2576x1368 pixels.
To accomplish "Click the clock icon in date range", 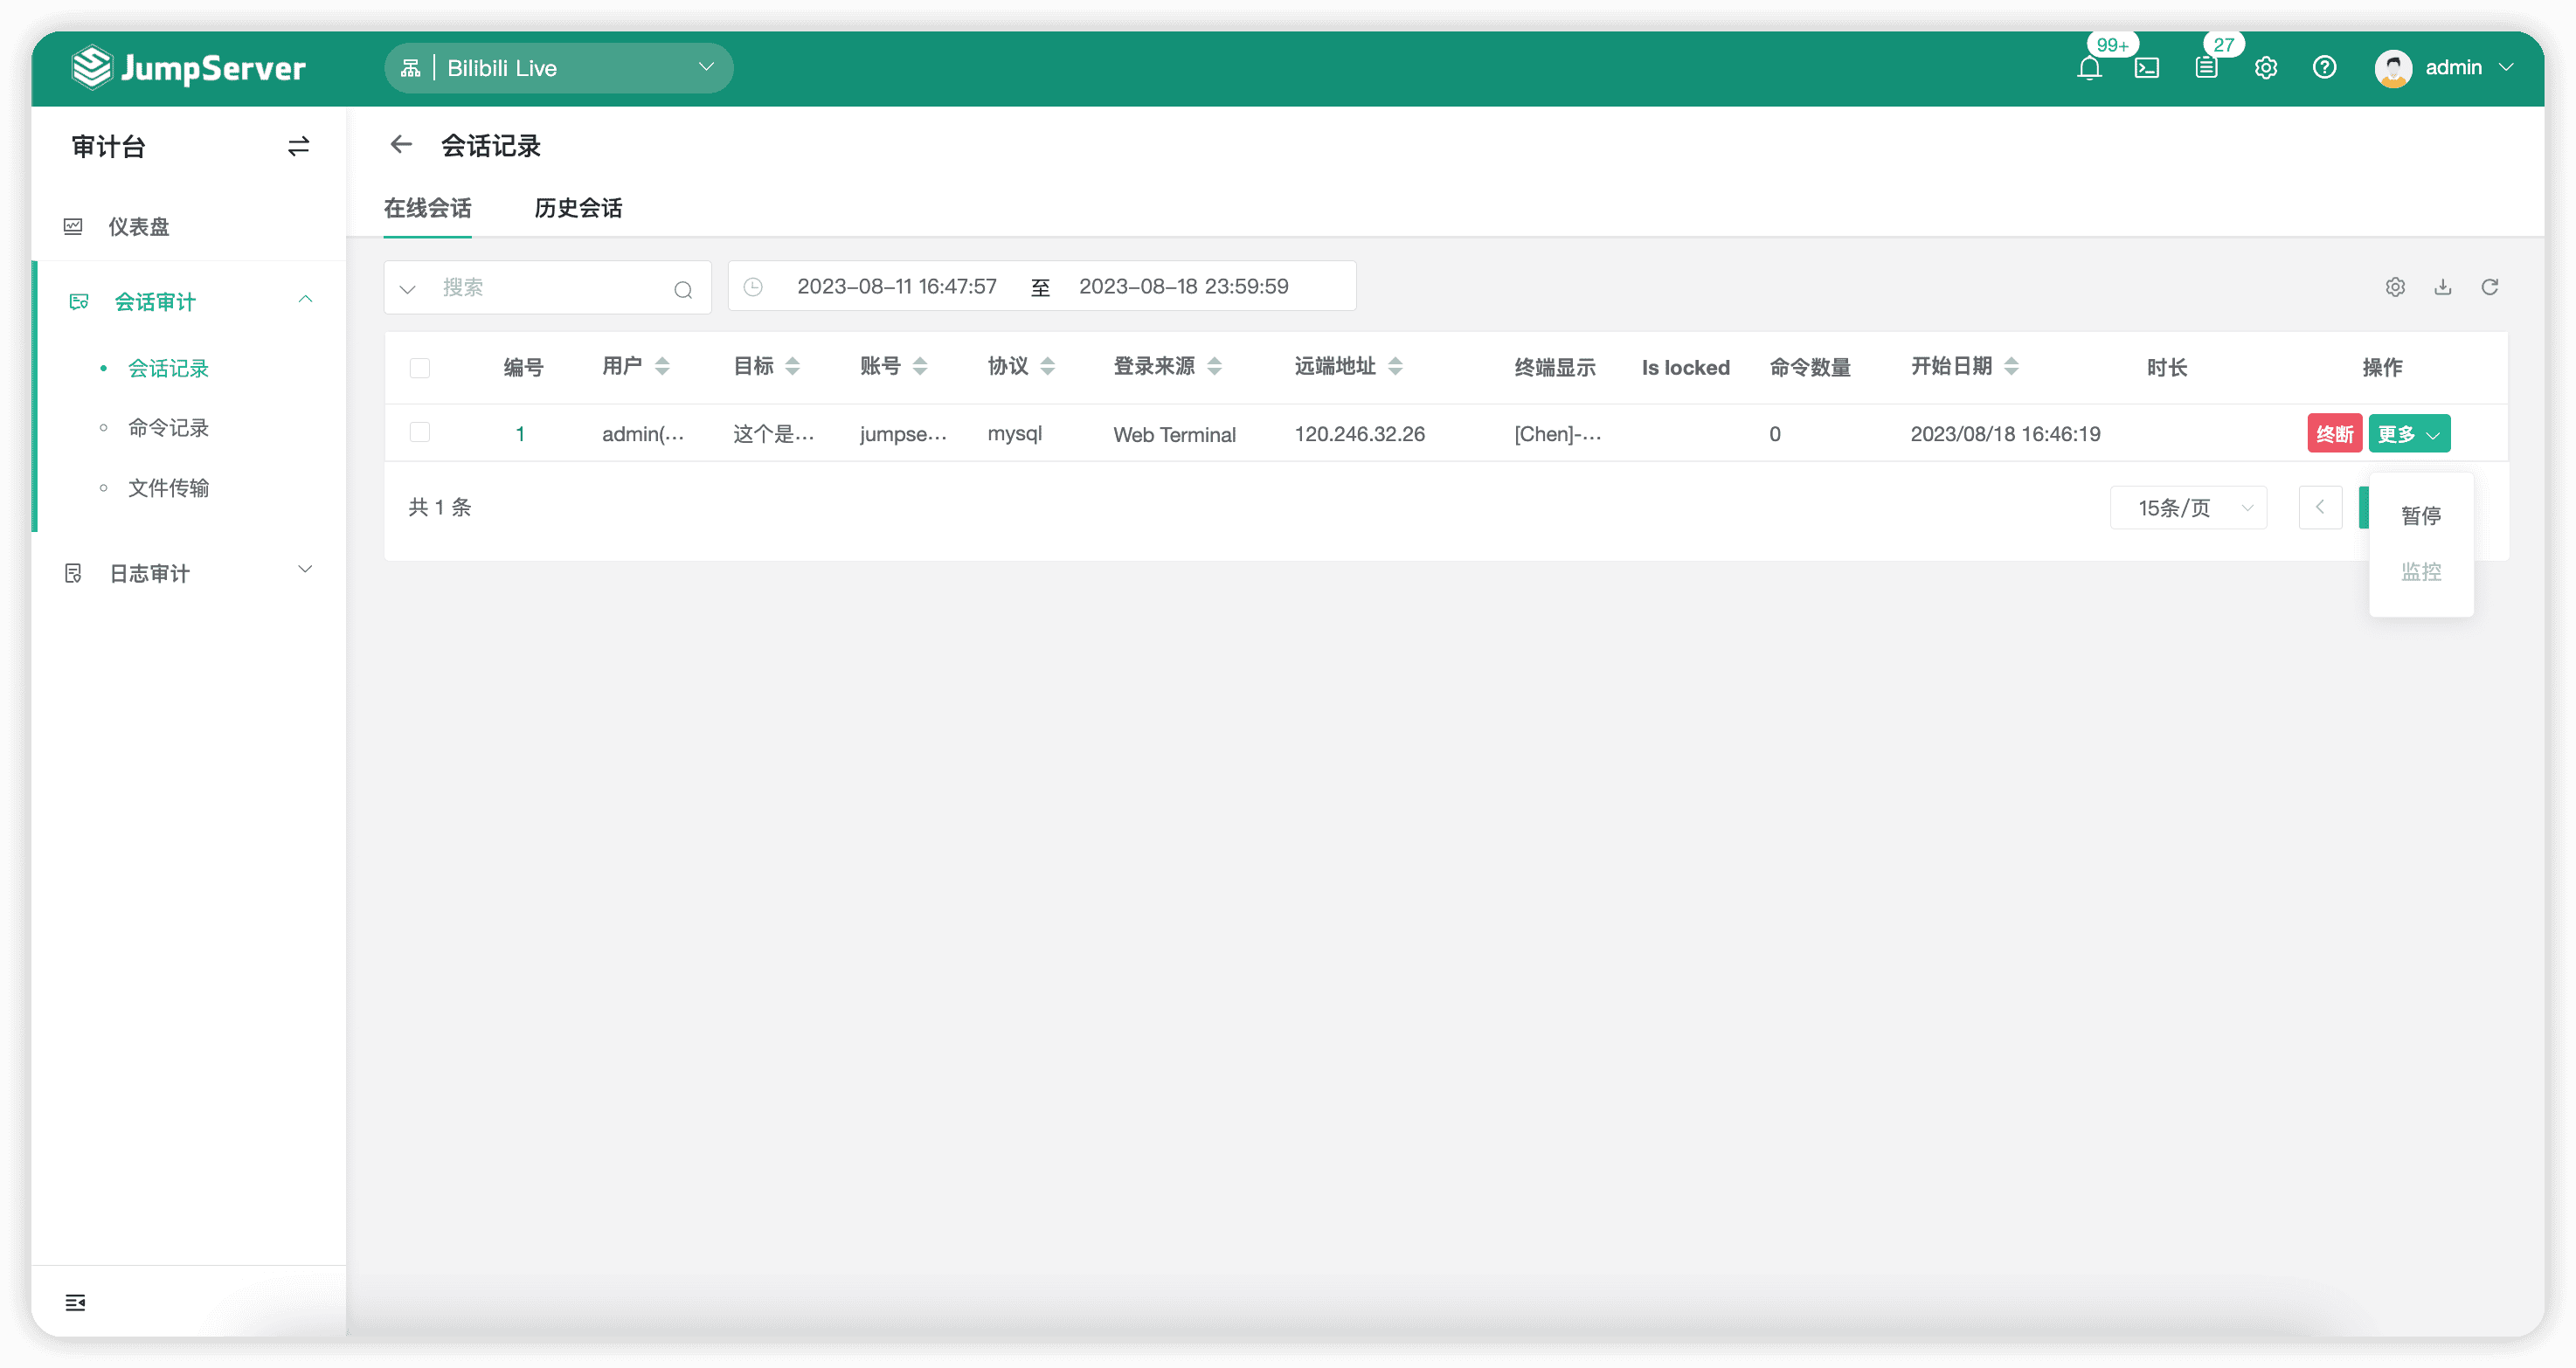I will point(753,287).
